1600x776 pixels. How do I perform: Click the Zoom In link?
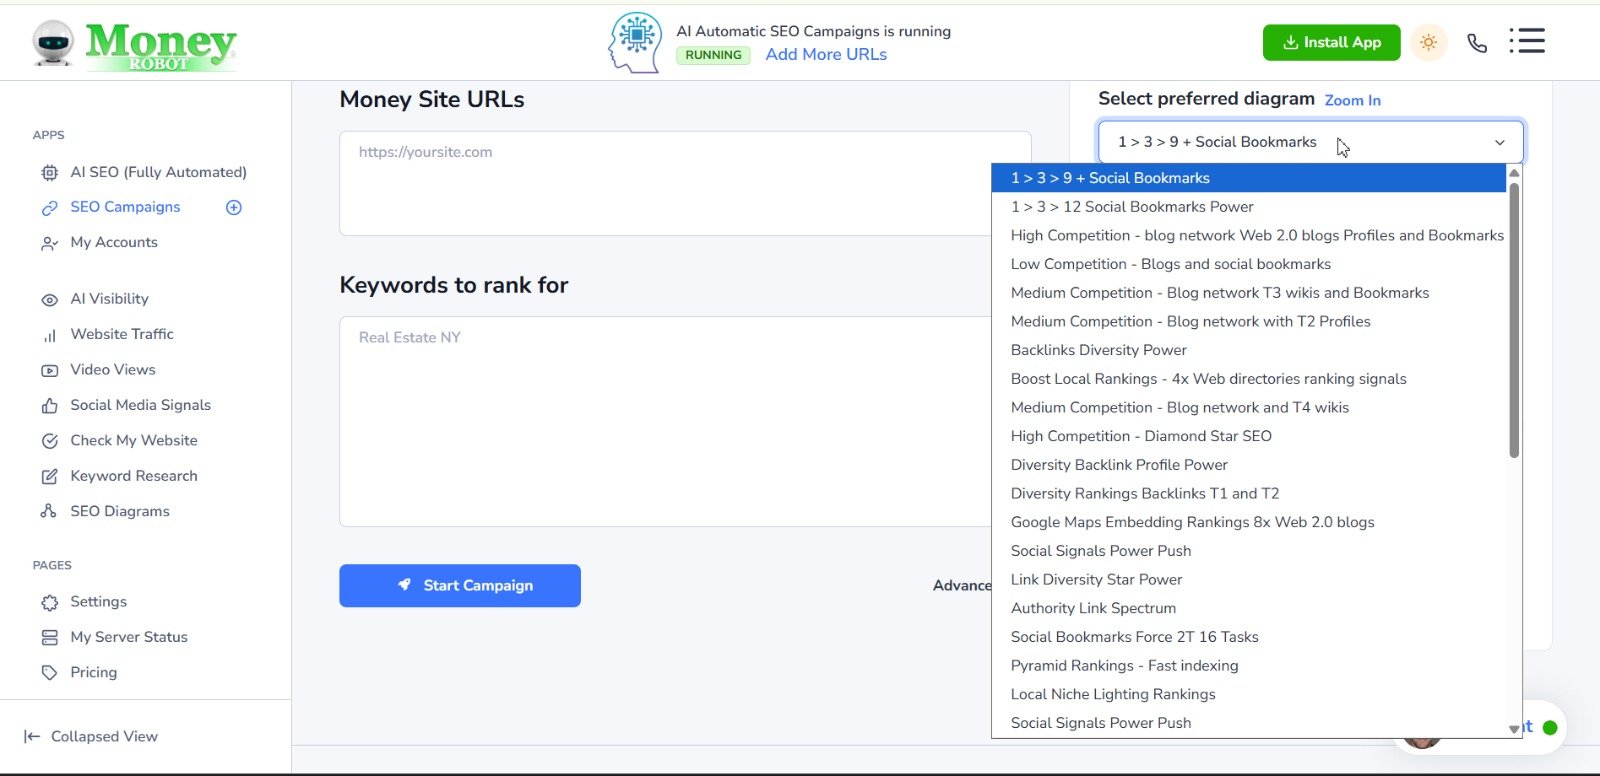point(1352,100)
